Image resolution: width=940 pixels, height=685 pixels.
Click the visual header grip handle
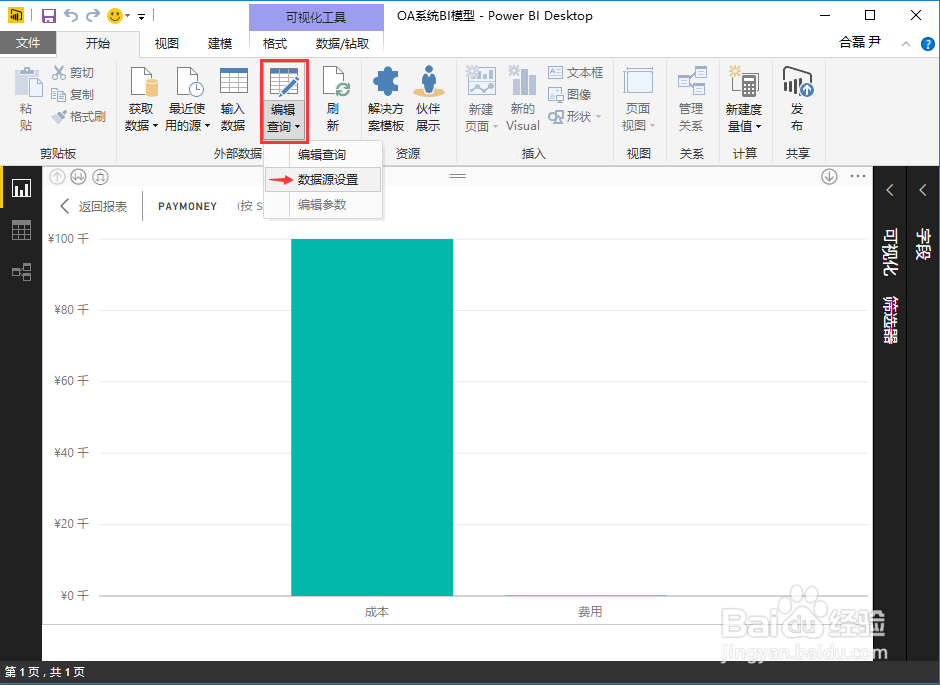pyautogui.click(x=457, y=176)
